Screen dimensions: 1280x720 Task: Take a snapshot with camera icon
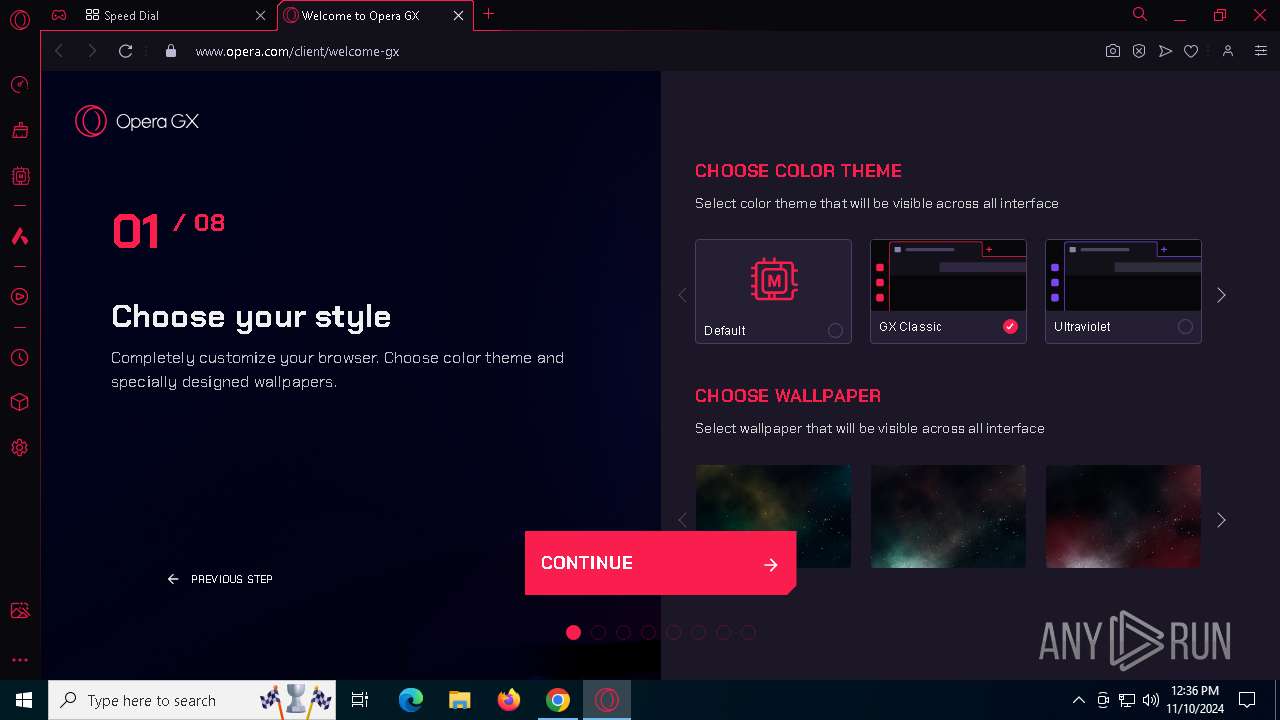pos(1112,51)
